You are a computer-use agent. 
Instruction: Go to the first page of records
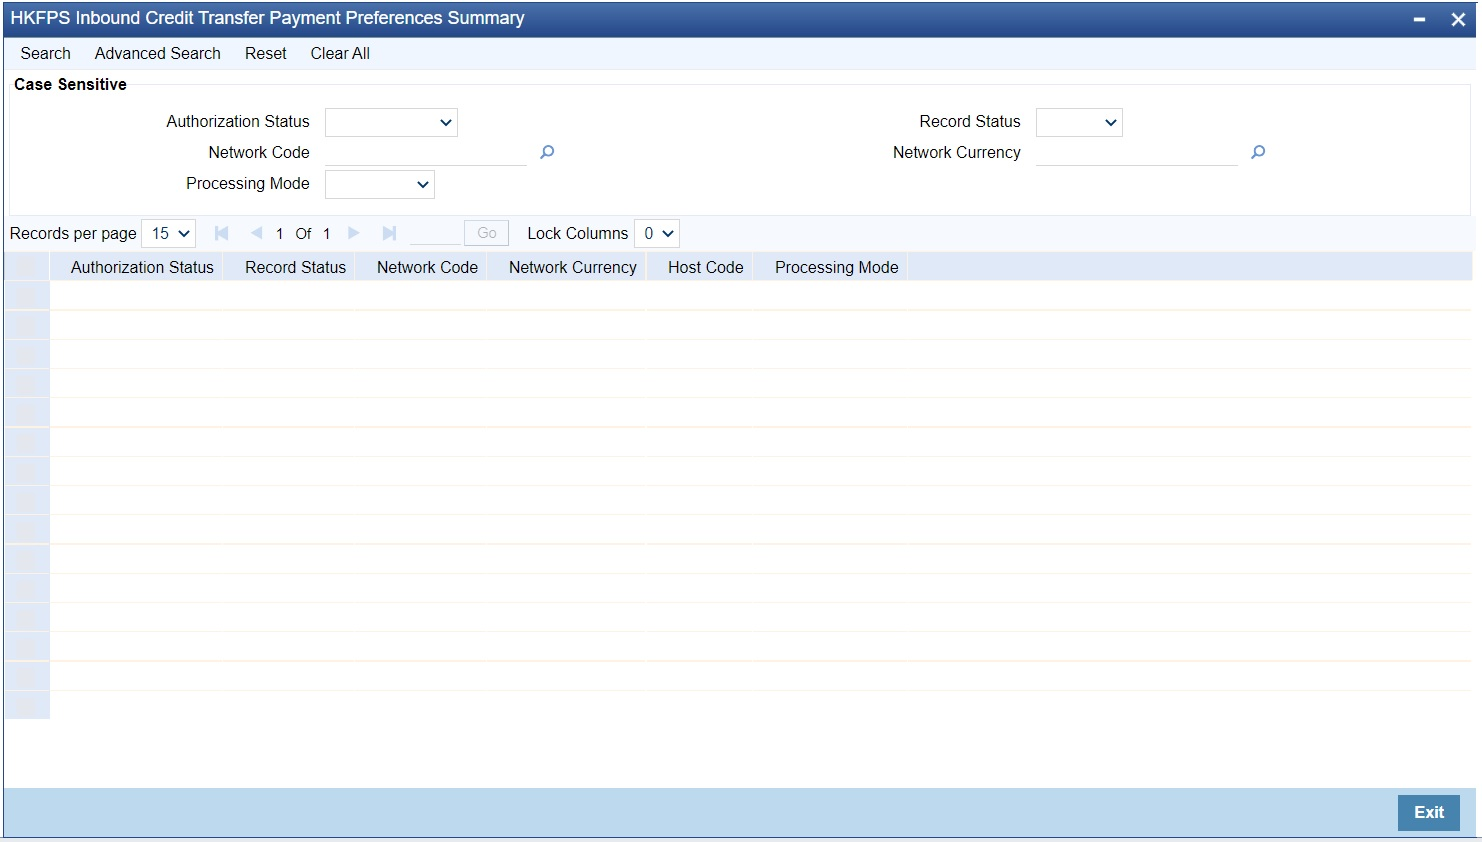tap(222, 233)
